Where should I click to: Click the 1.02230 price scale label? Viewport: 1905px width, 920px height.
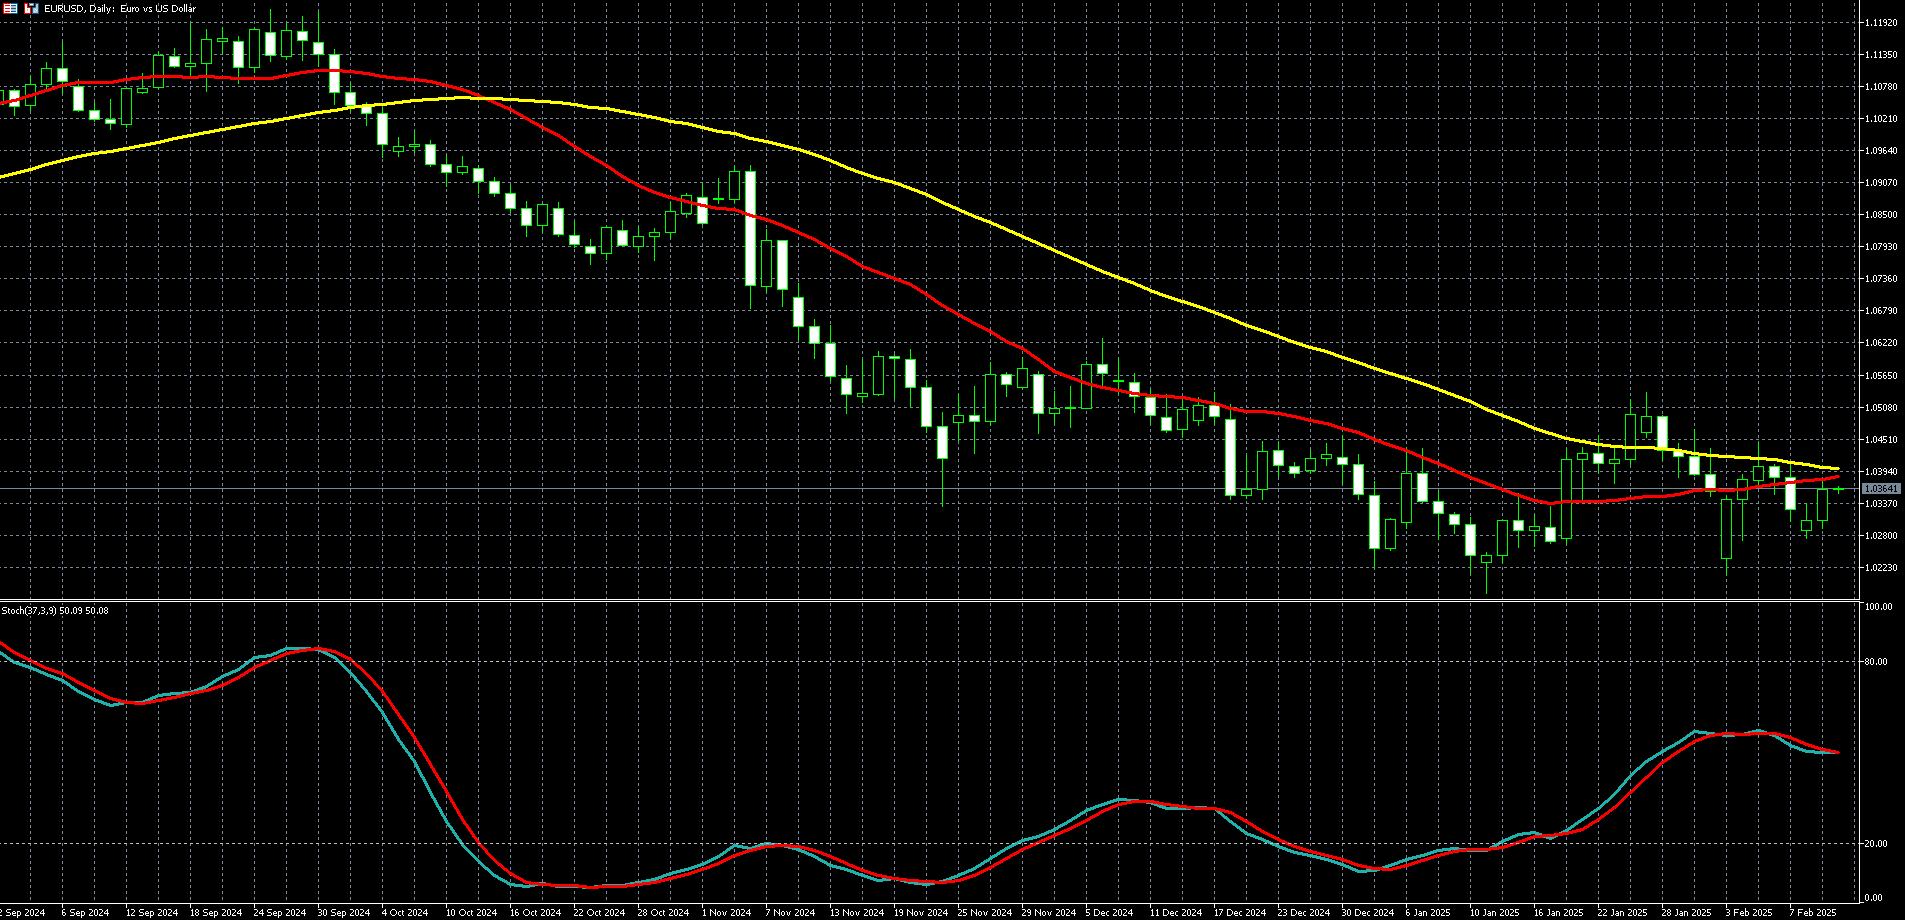pos(1881,568)
